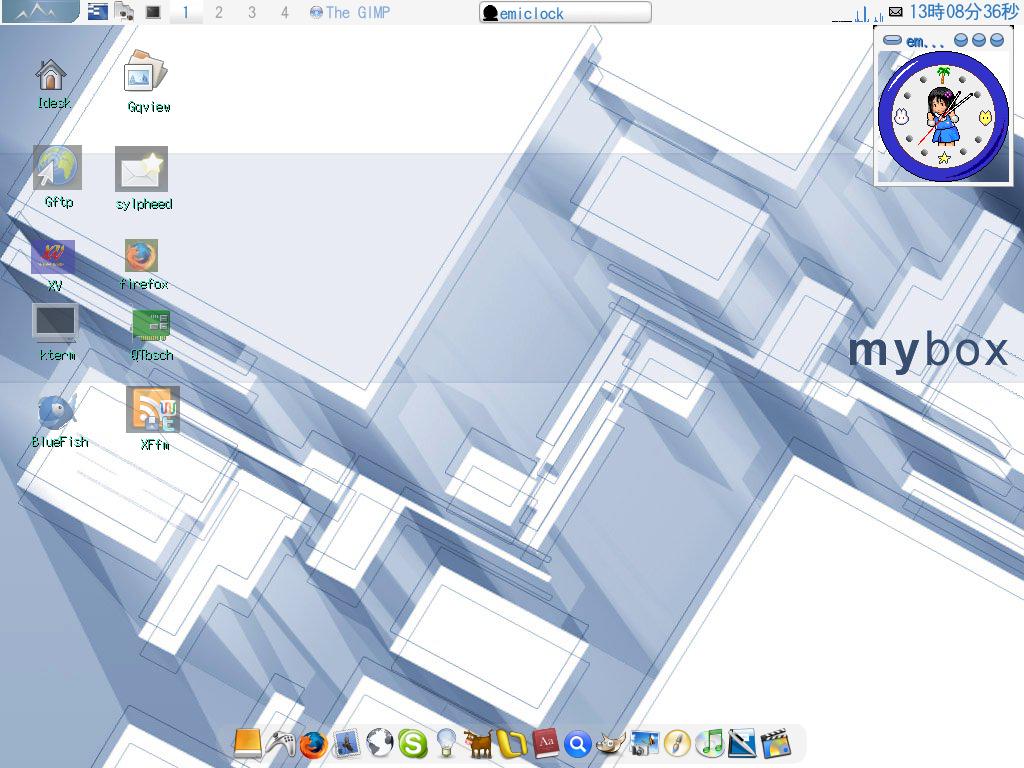Open the firefox desktop shortcut
This screenshot has height=768, width=1024.
click(x=141, y=256)
